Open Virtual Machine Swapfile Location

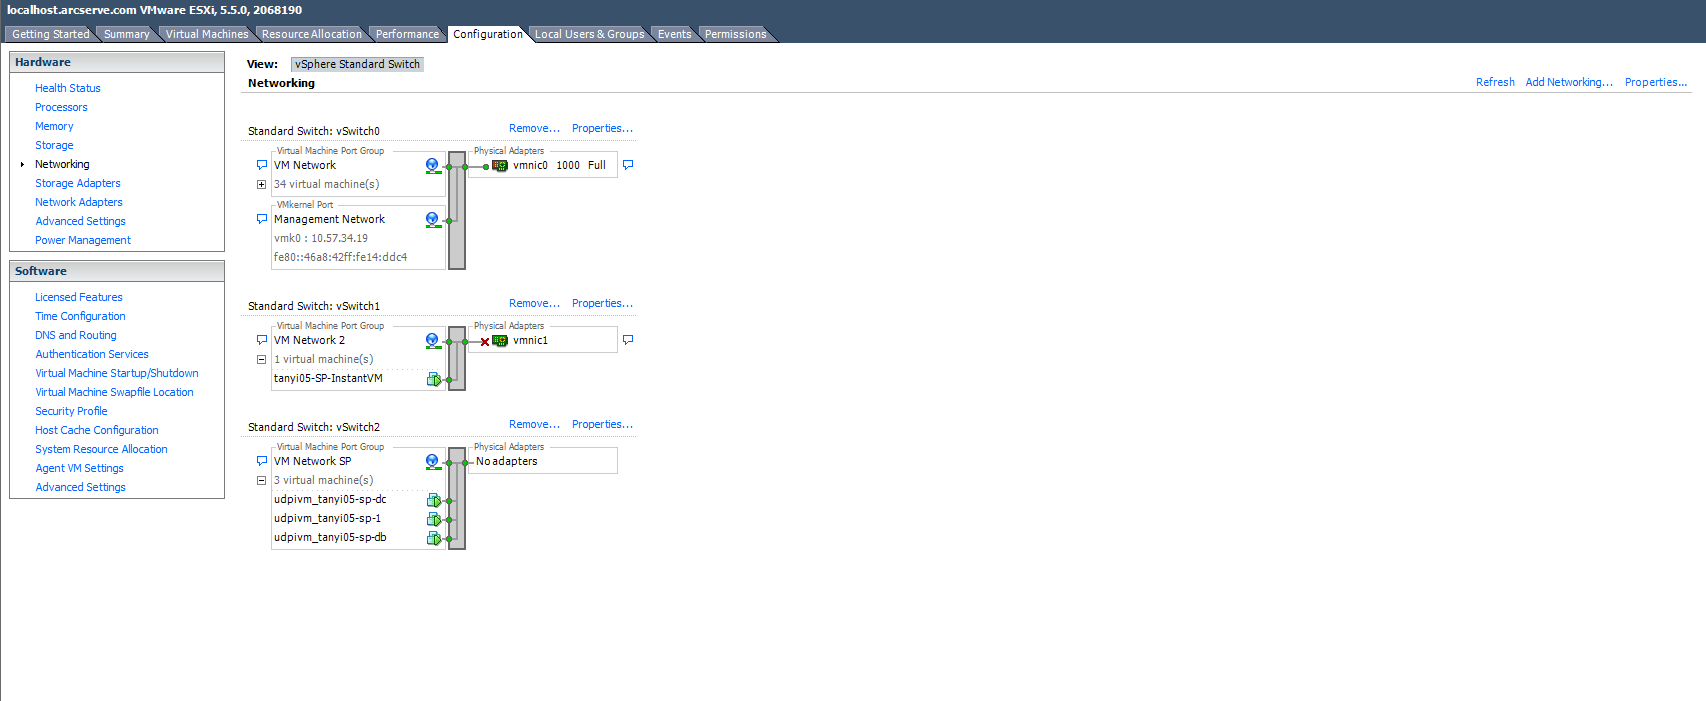114,392
